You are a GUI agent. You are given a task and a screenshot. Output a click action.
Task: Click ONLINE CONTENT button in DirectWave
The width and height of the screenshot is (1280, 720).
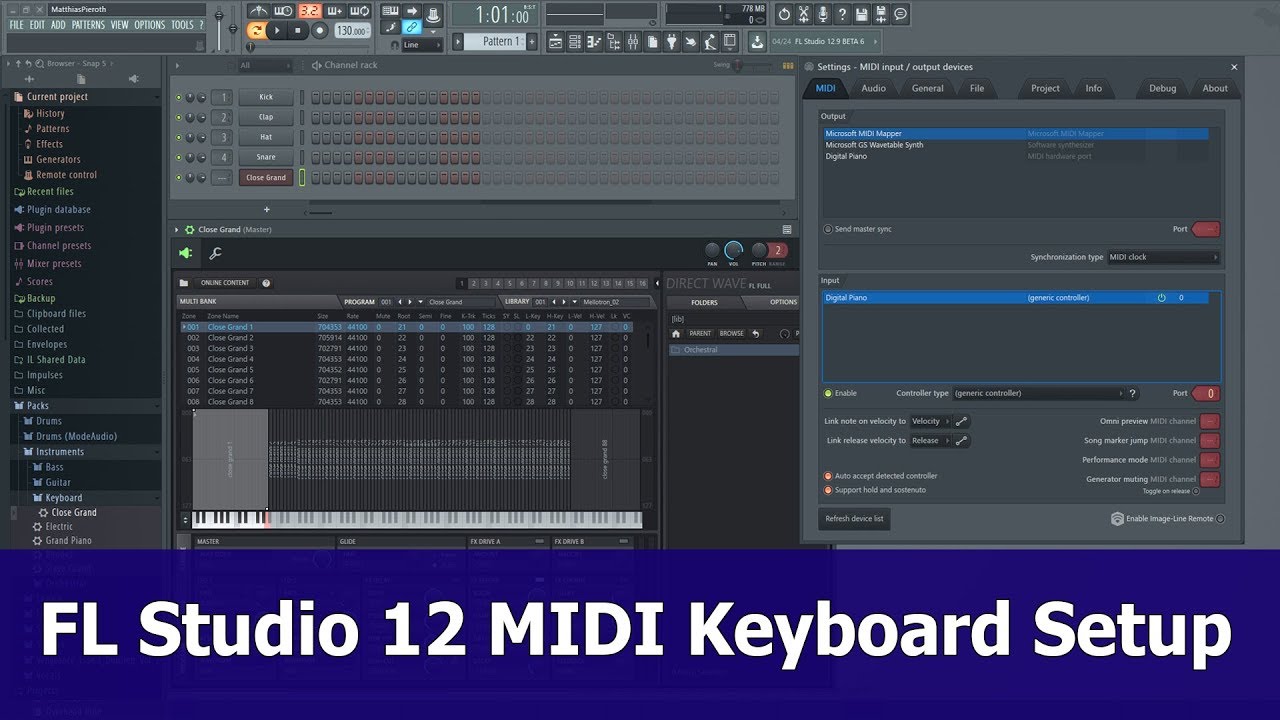225,283
